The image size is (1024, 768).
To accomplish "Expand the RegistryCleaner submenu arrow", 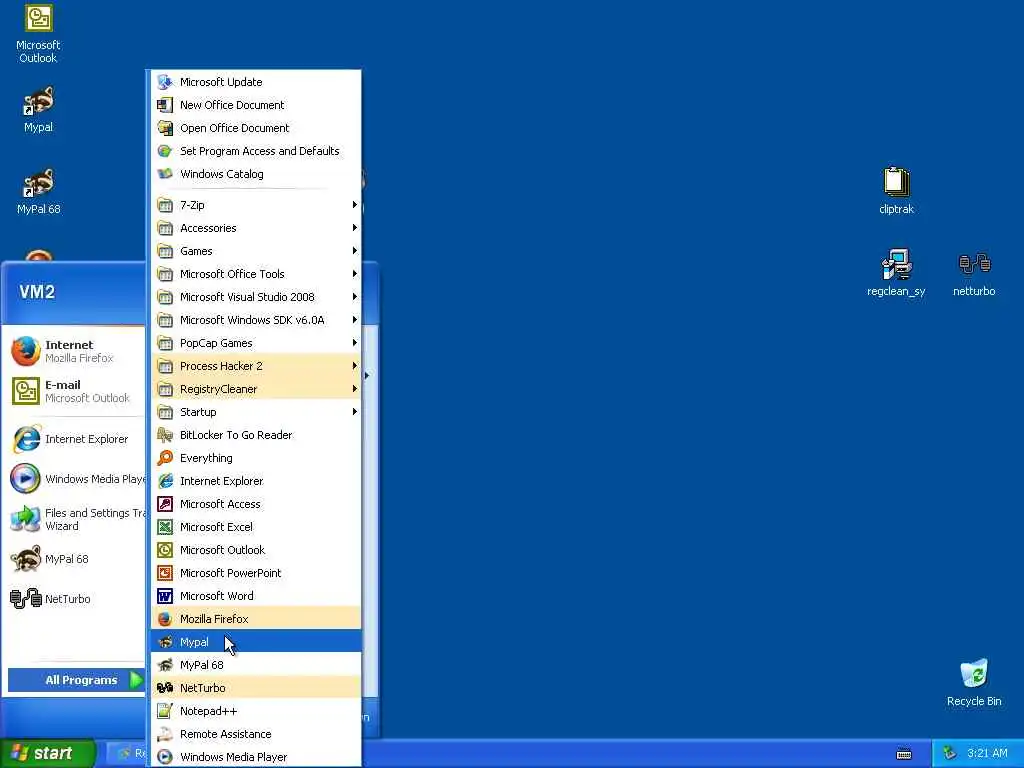I will (355, 389).
